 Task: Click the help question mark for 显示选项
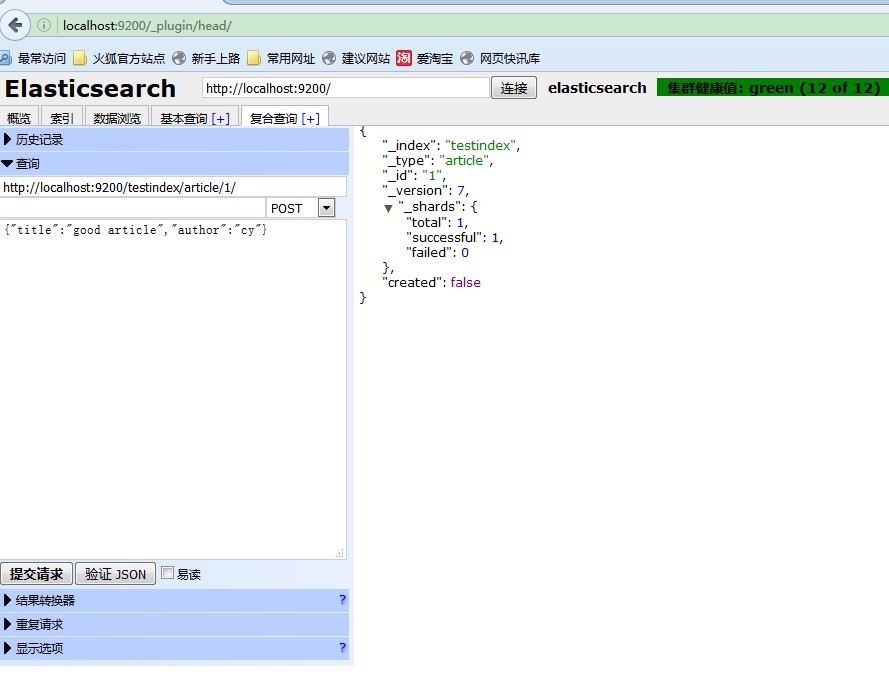click(x=342, y=648)
